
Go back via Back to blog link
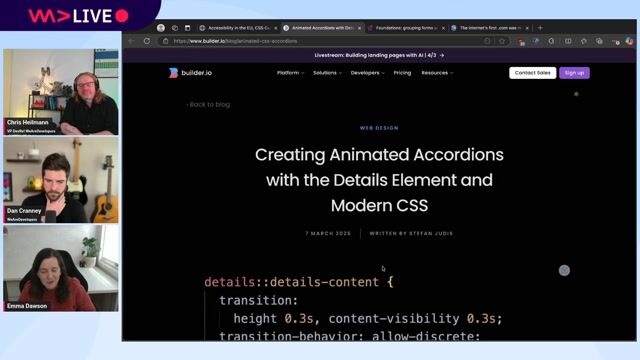[x=208, y=104]
